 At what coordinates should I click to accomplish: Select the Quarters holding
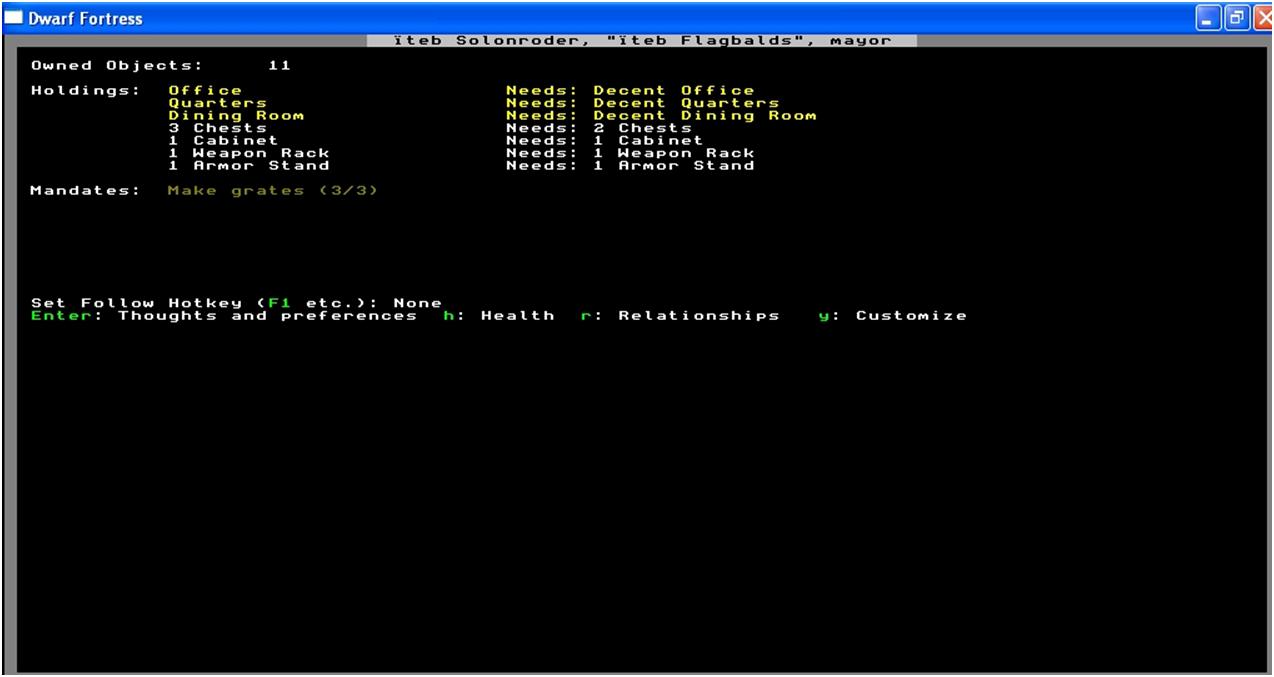pyautogui.click(x=217, y=103)
